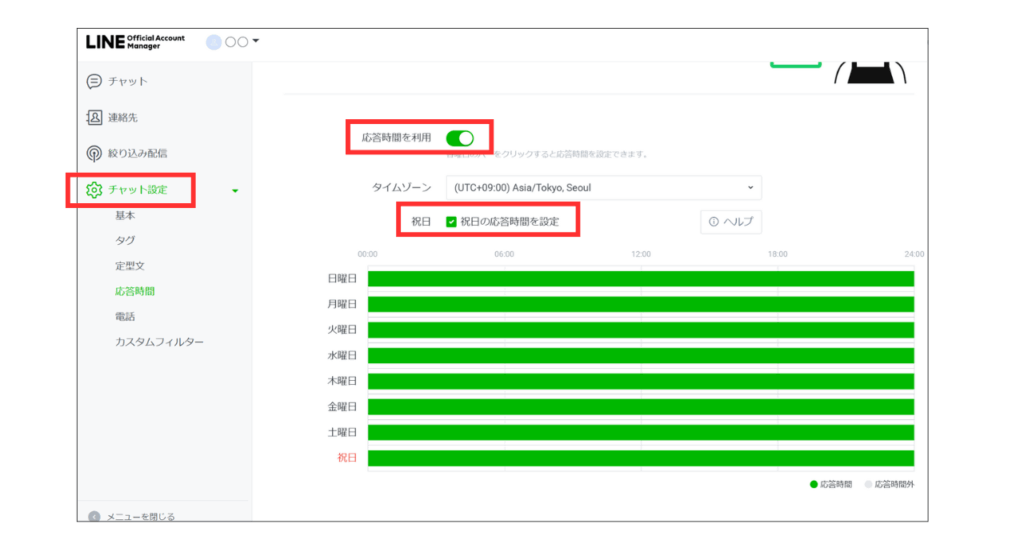Viewport: 1024px width, 536px height.
Task: Open the チャット chat bubble icon
Action: [94, 81]
